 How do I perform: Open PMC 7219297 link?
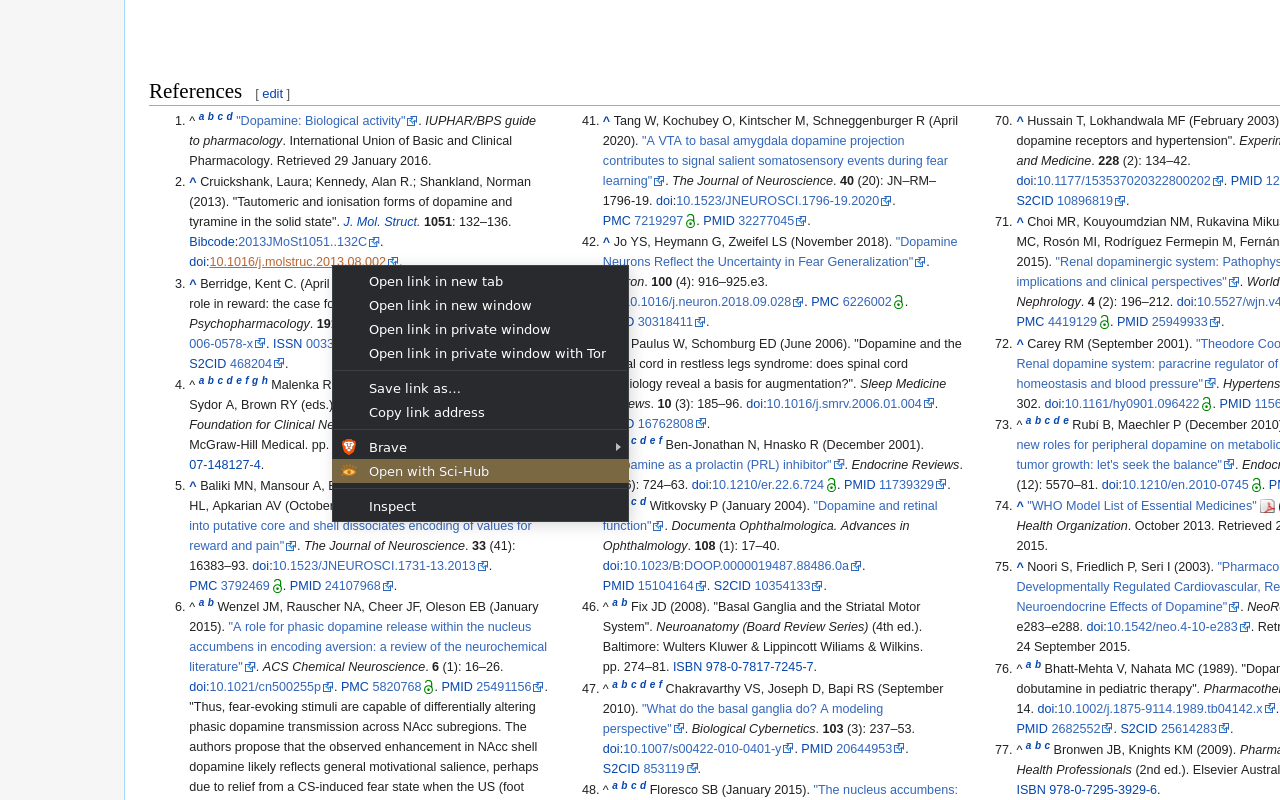coord(658,221)
